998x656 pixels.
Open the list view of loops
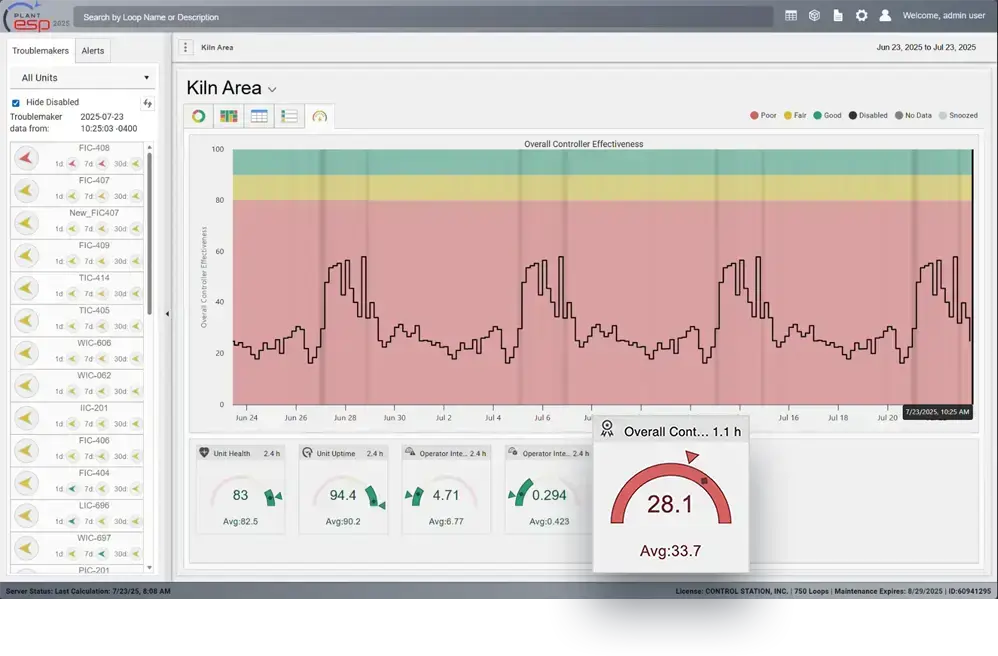[x=289, y=115]
